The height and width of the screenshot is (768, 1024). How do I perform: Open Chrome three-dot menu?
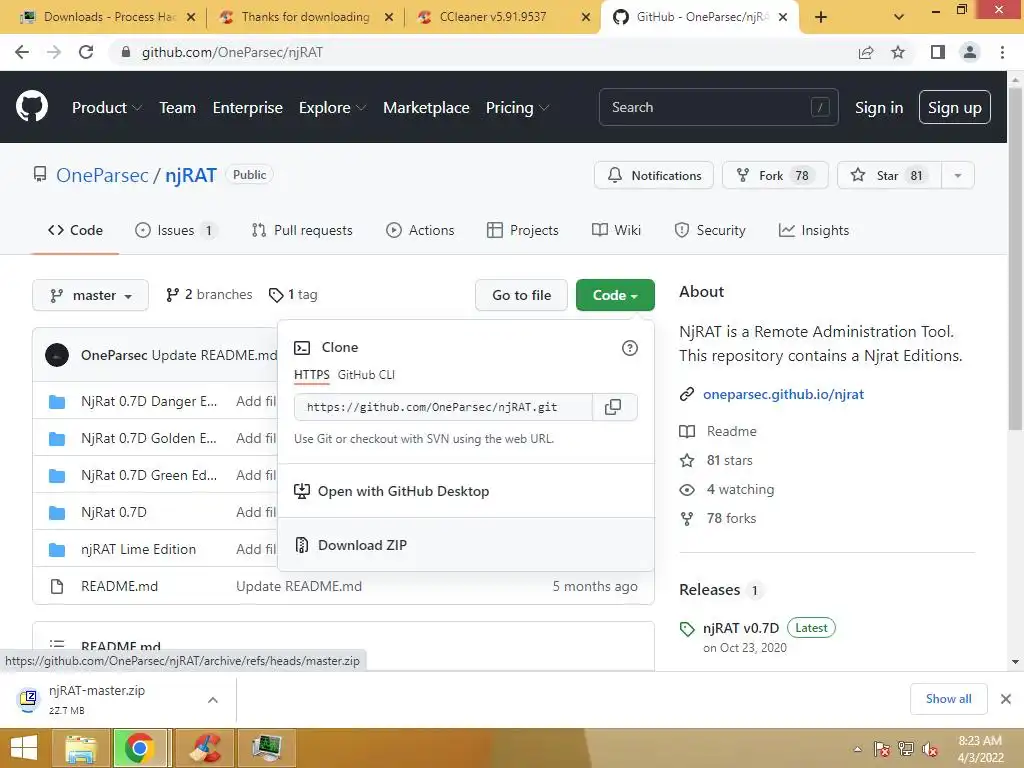click(1002, 52)
